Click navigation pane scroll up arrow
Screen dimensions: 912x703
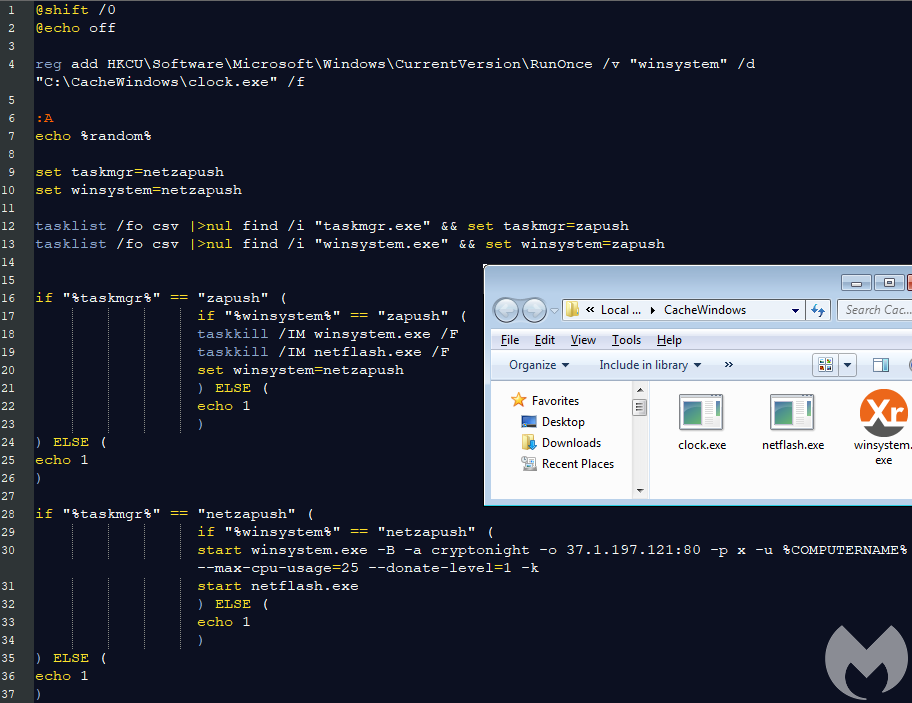click(640, 390)
